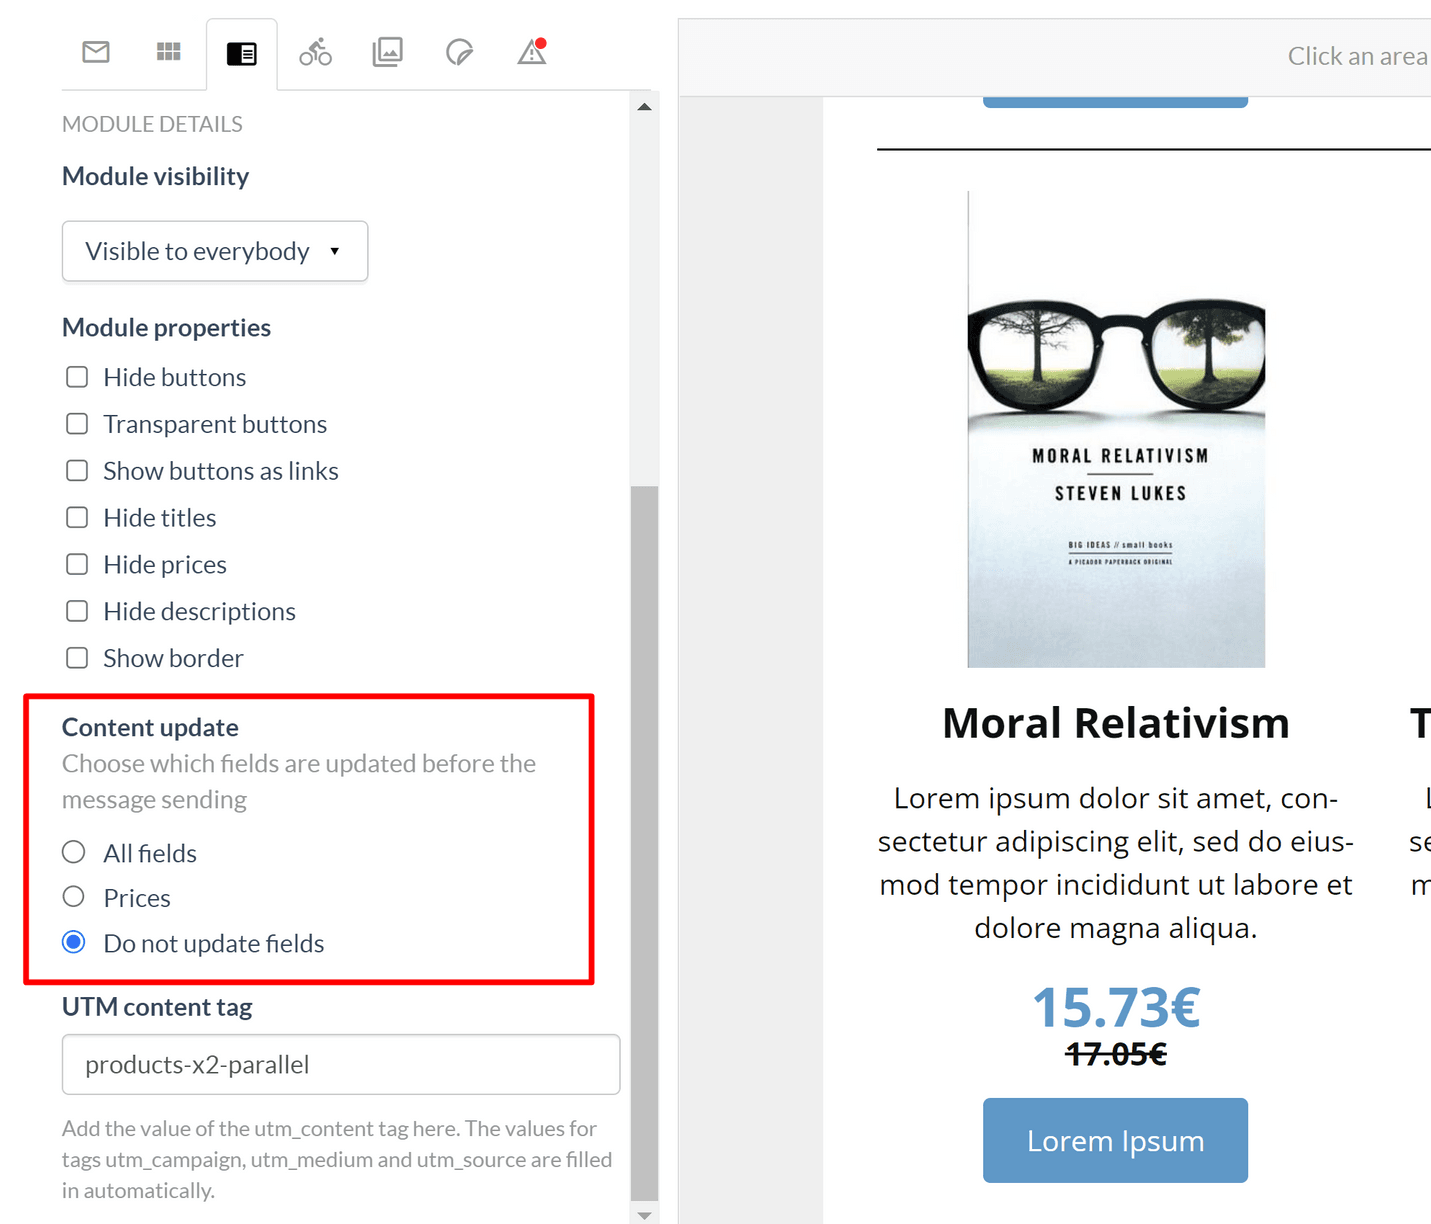Image resolution: width=1431 pixels, height=1224 pixels.
Task: Open the image gallery tab icon
Action: [388, 52]
